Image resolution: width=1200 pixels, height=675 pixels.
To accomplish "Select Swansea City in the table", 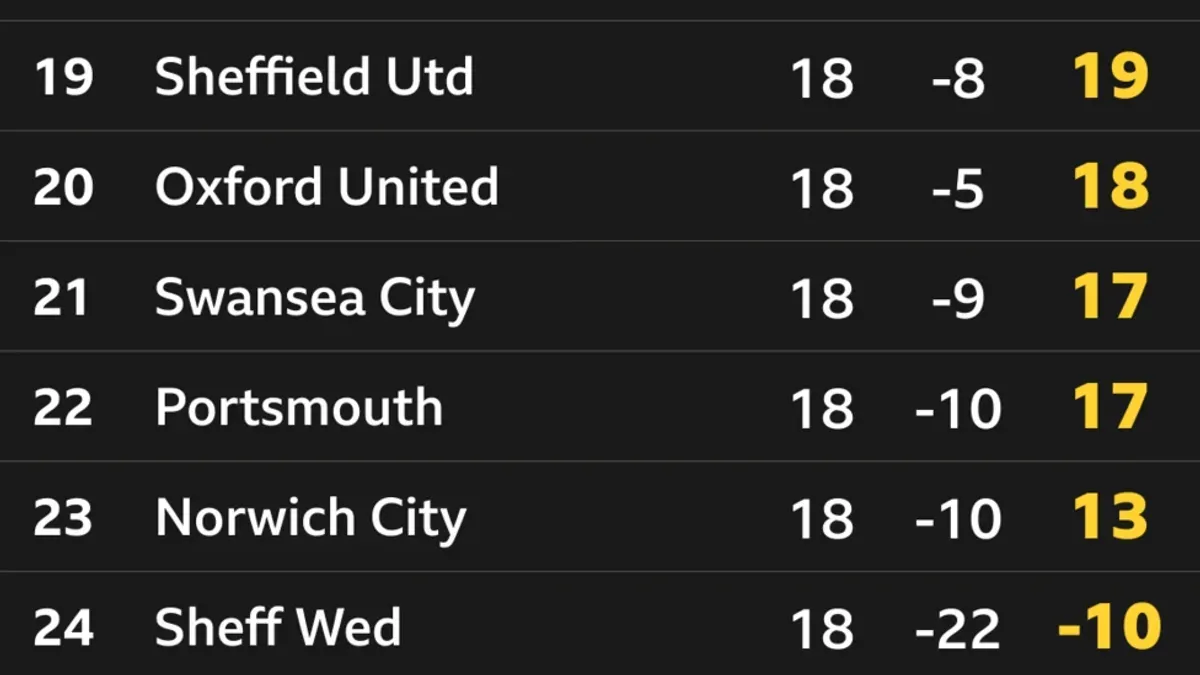I will [x=314, y=298].
